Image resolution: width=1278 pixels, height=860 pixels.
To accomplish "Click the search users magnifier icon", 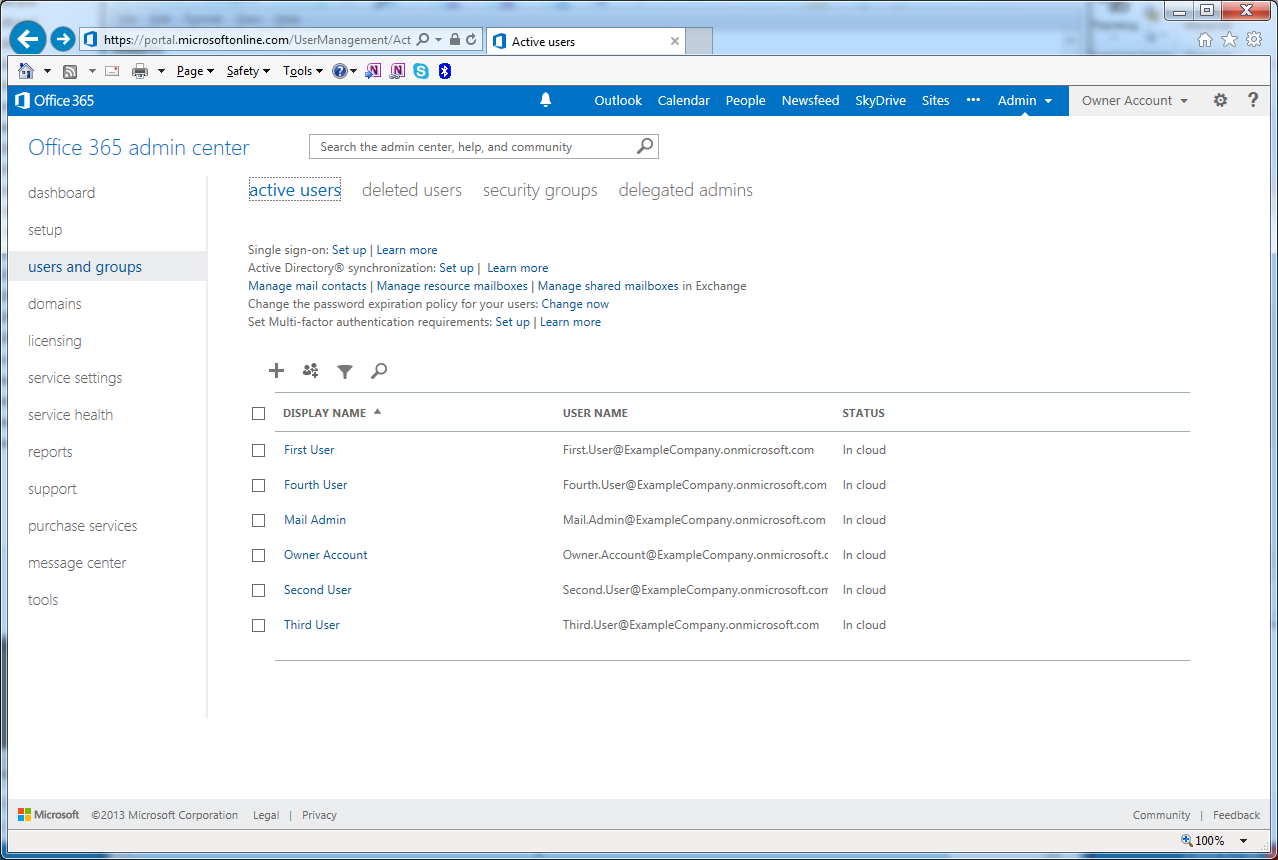I will (x=379, y=371).
